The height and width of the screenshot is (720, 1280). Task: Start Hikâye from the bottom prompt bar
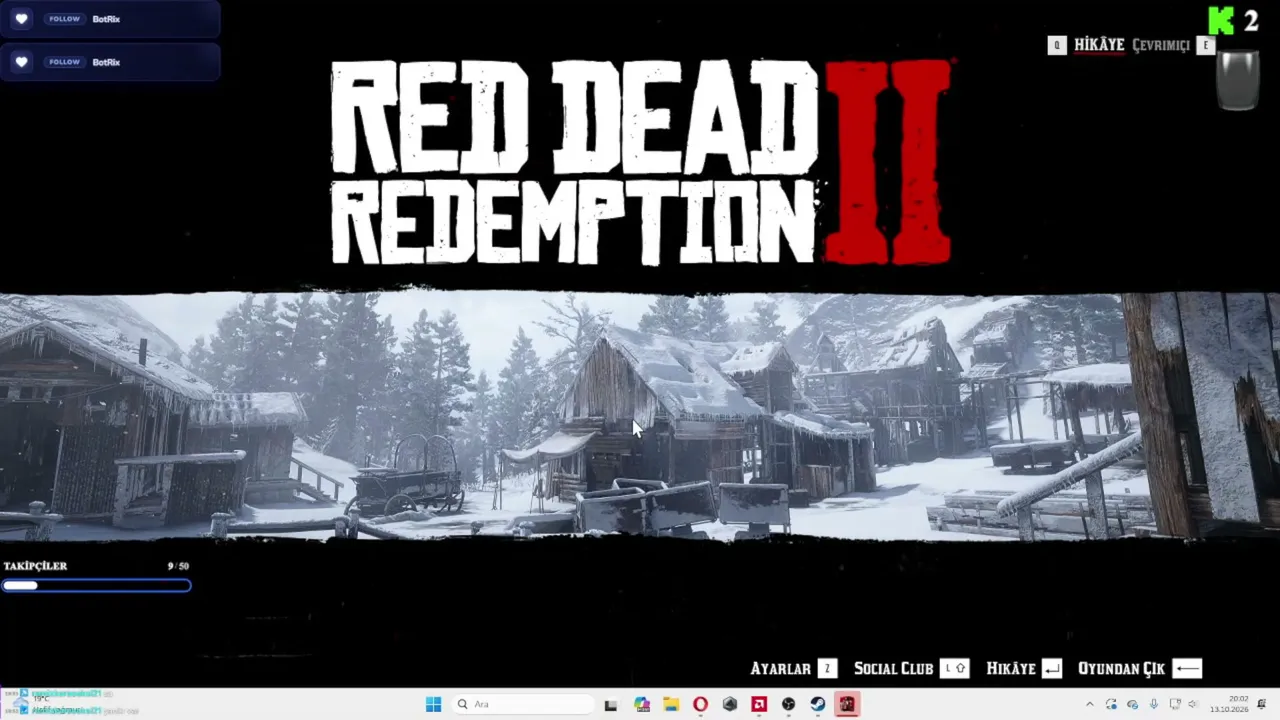[x=1010, y=669]
